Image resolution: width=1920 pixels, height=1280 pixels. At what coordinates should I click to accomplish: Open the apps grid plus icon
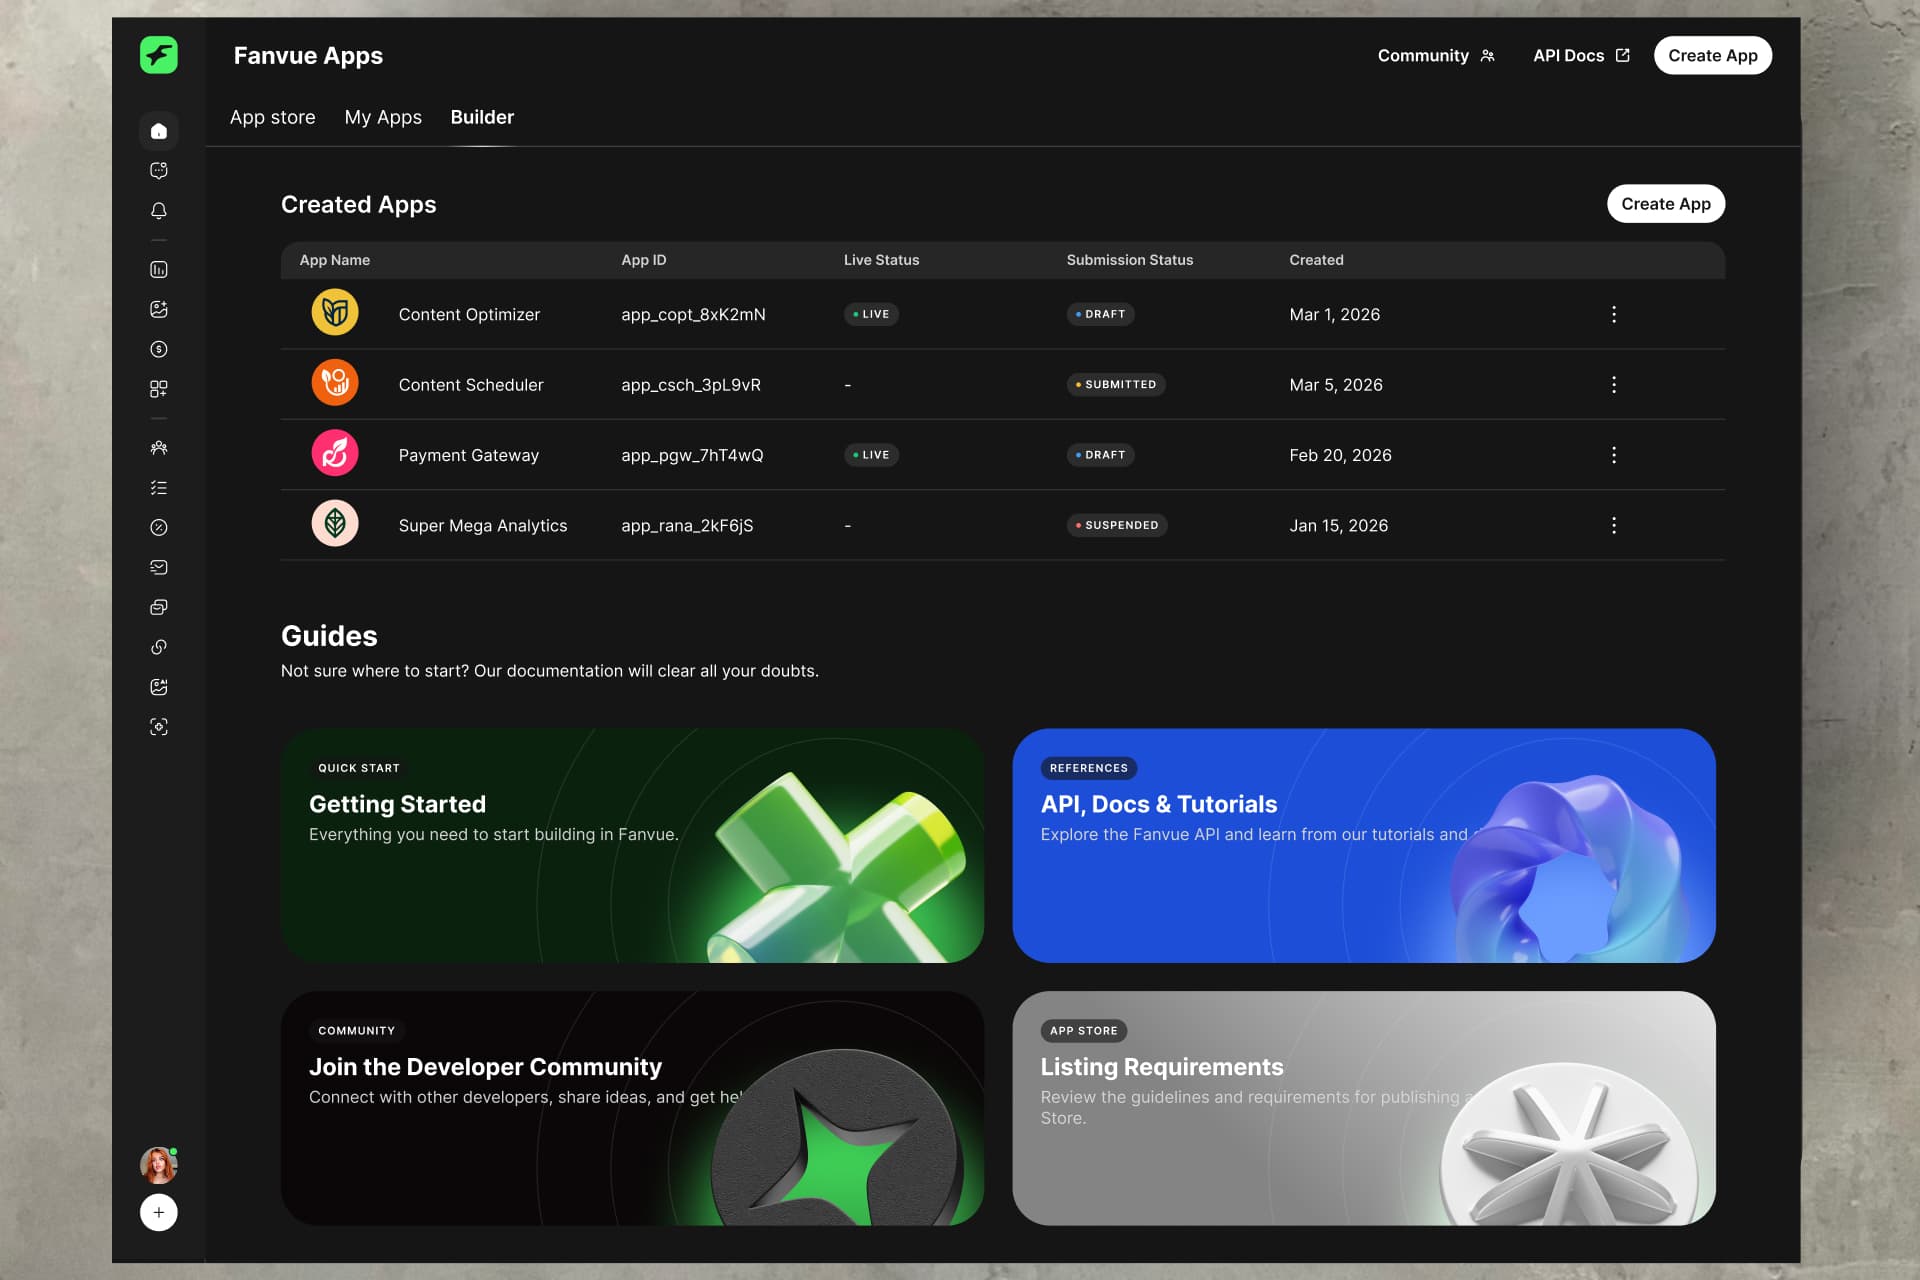[159, 389]
